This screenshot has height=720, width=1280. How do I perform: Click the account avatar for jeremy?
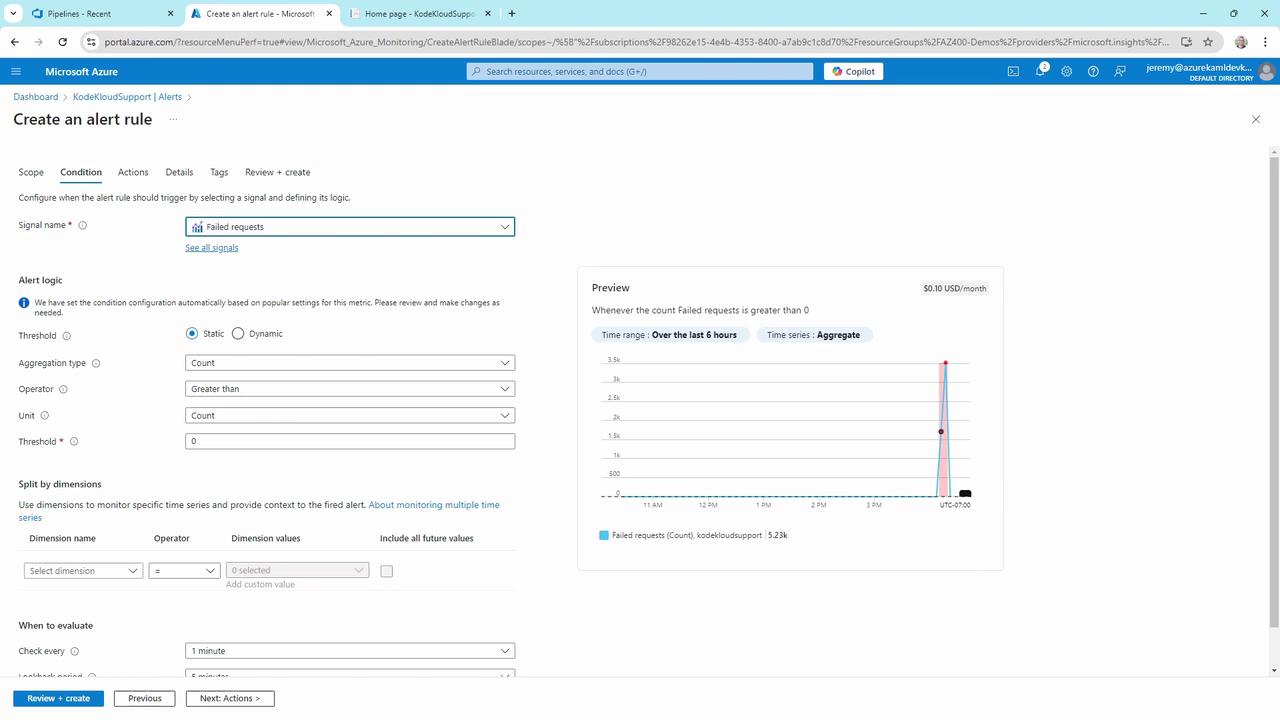1267,71
